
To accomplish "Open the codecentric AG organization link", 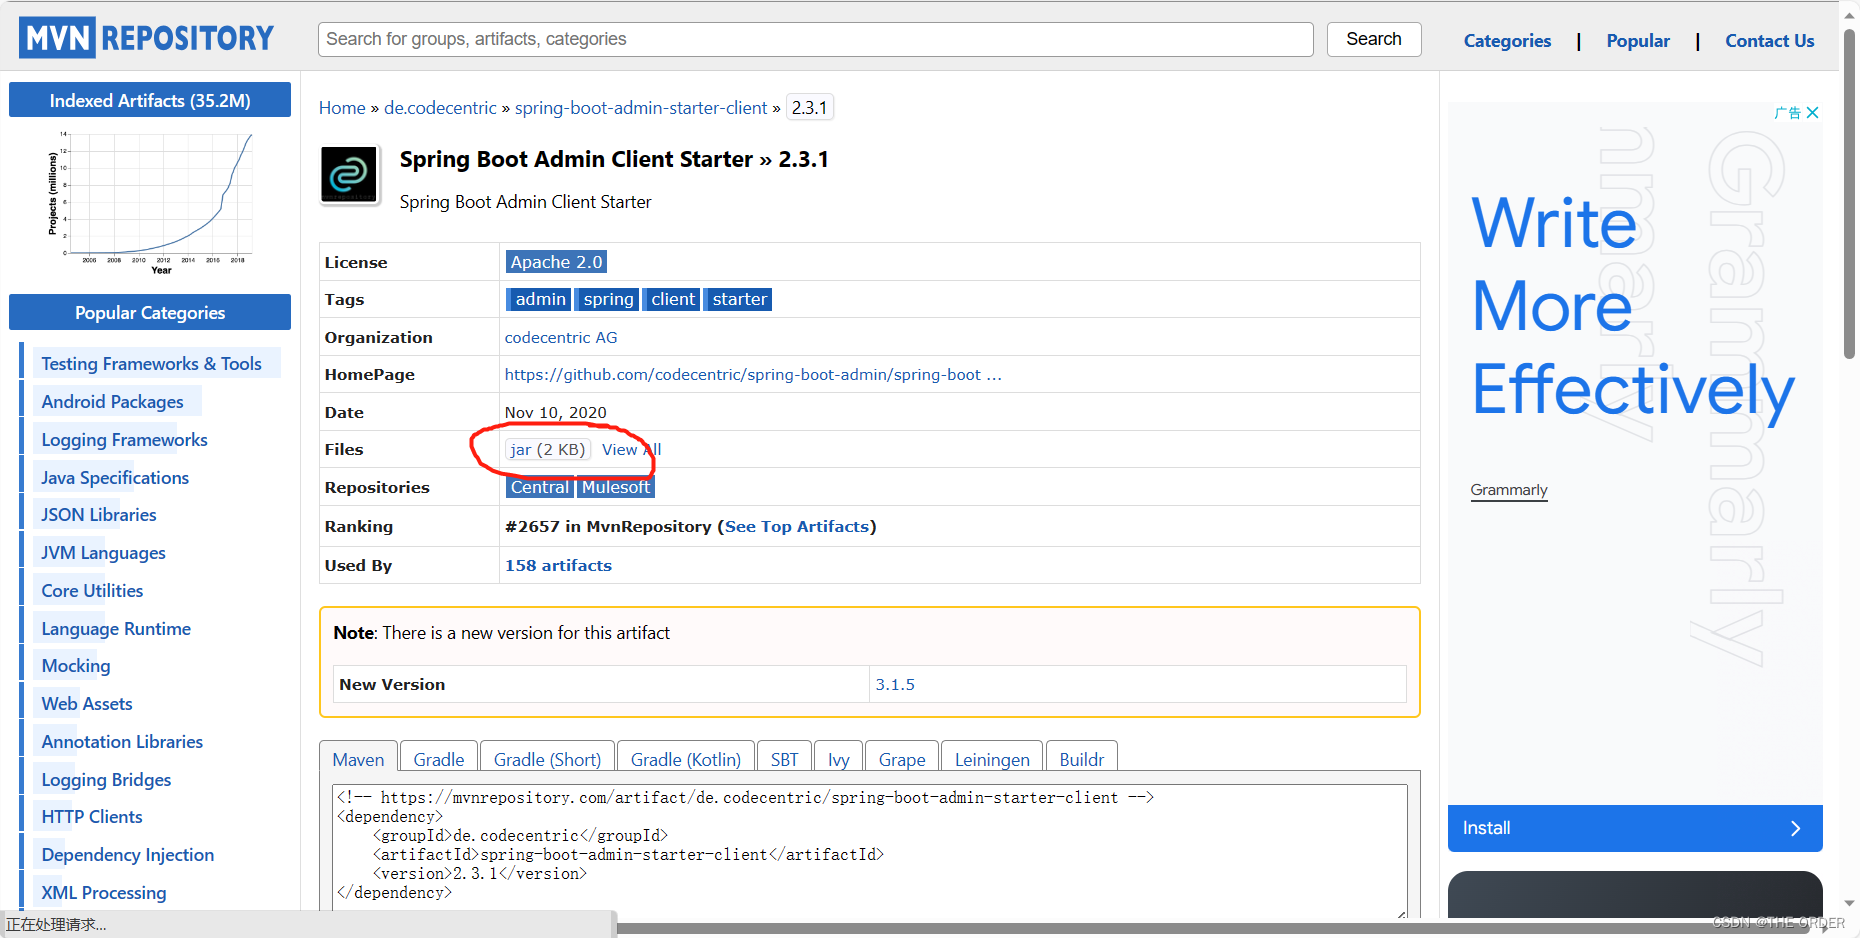I will click(x=561, y=337).
